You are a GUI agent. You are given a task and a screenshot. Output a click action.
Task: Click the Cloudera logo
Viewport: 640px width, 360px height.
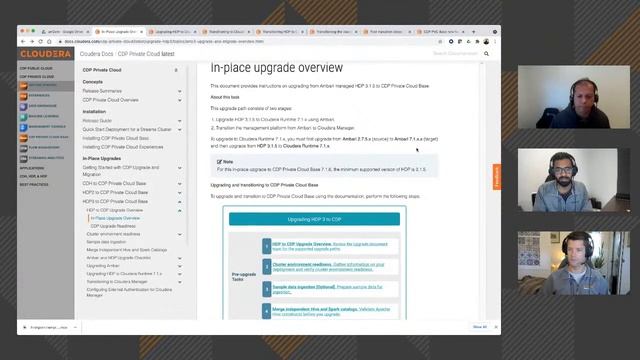coord(46,54)
